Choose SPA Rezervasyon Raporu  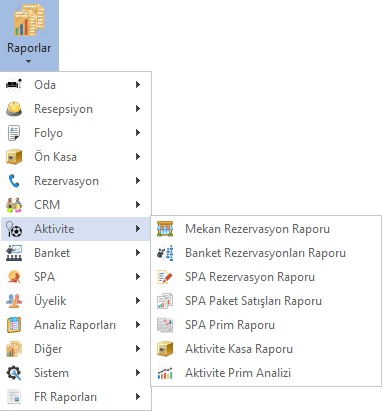click(266, 277)
